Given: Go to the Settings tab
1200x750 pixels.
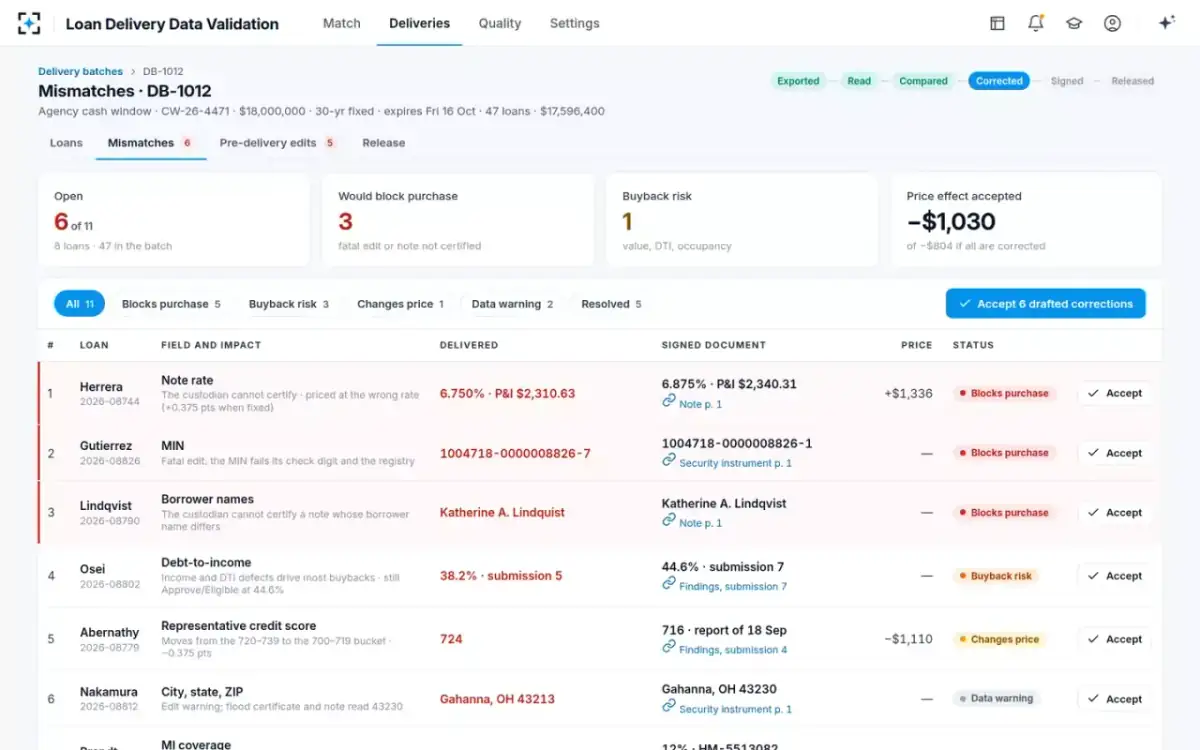Looking at the screenshot, I should pyautogui.click(x=575, y=23).
